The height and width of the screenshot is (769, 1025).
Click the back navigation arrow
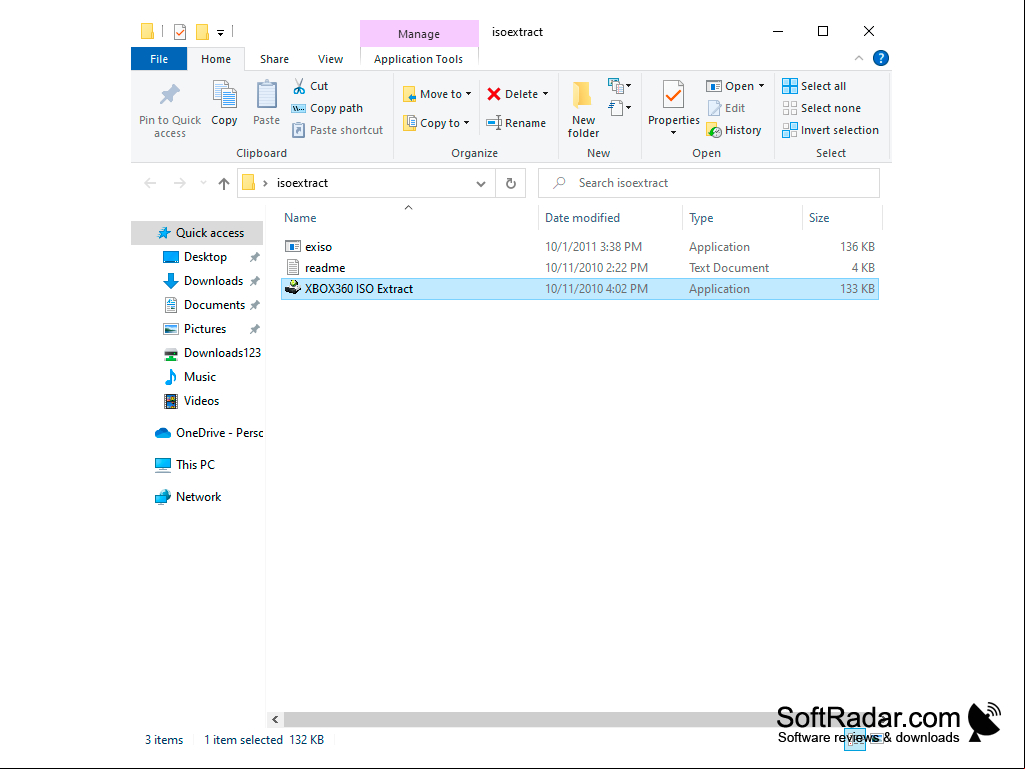coord(150,184)
